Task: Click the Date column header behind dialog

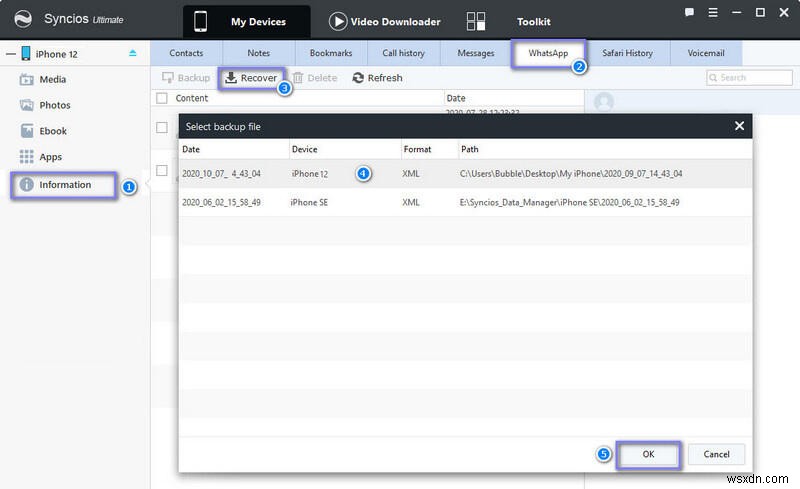Action: (456, 98)
